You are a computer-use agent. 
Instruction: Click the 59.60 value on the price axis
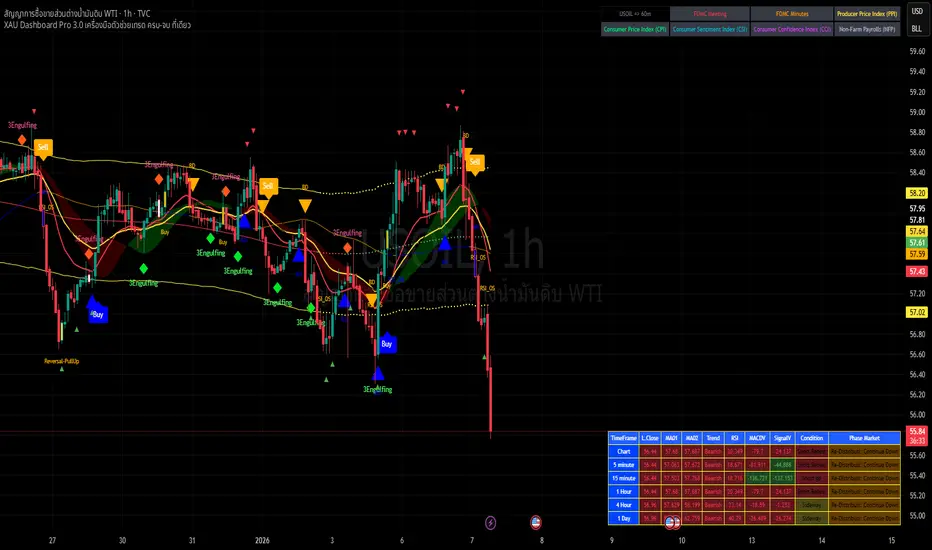pos(917,51)
